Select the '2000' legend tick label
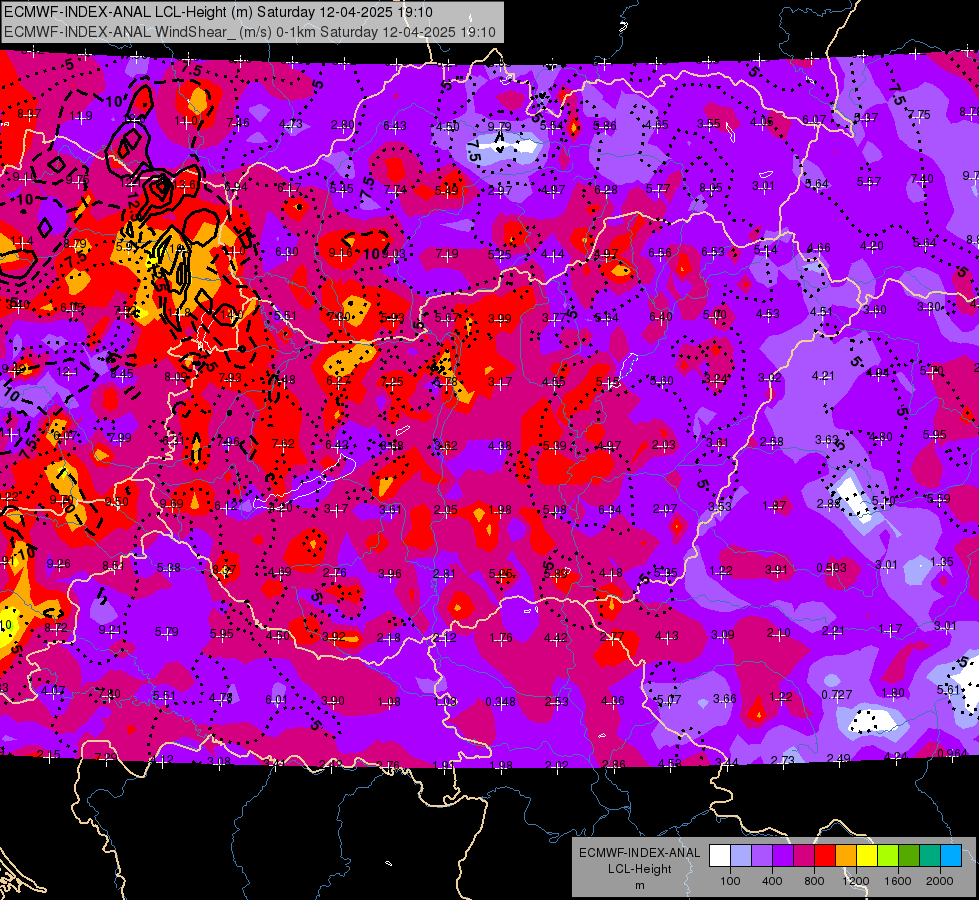 point(940,881)
